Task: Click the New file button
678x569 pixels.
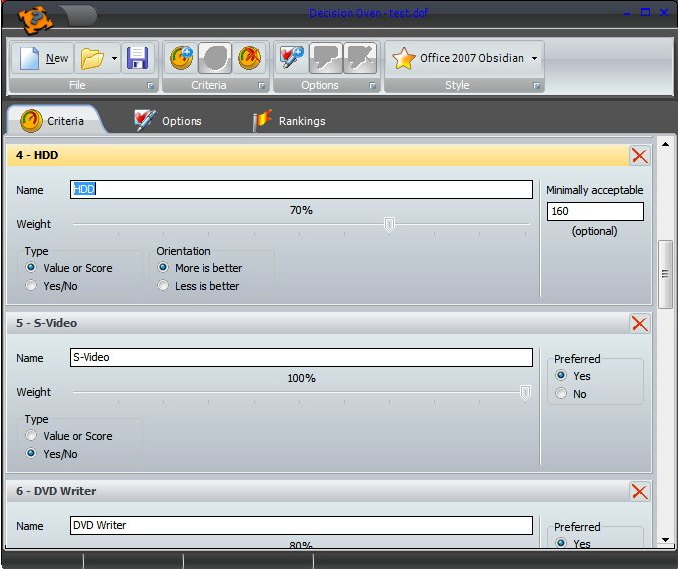Action: (42, 58)
